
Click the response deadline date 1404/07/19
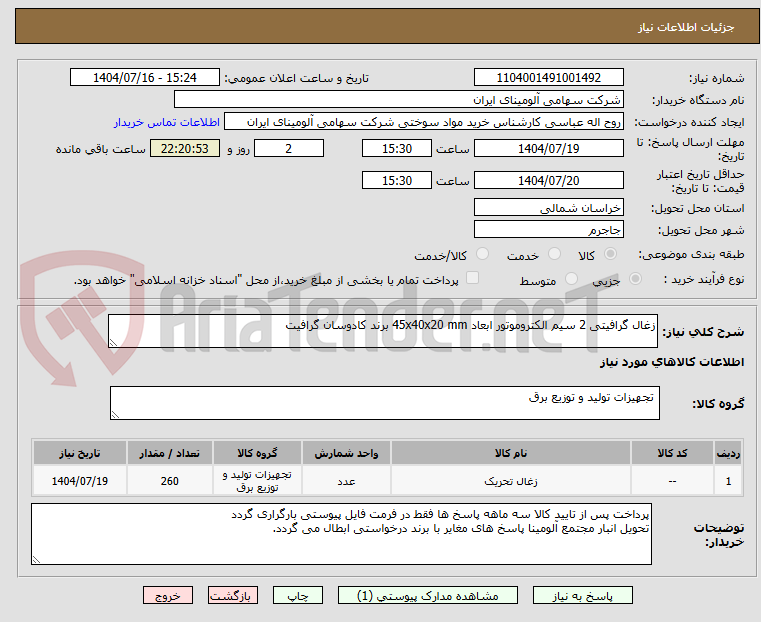(548, 148)
